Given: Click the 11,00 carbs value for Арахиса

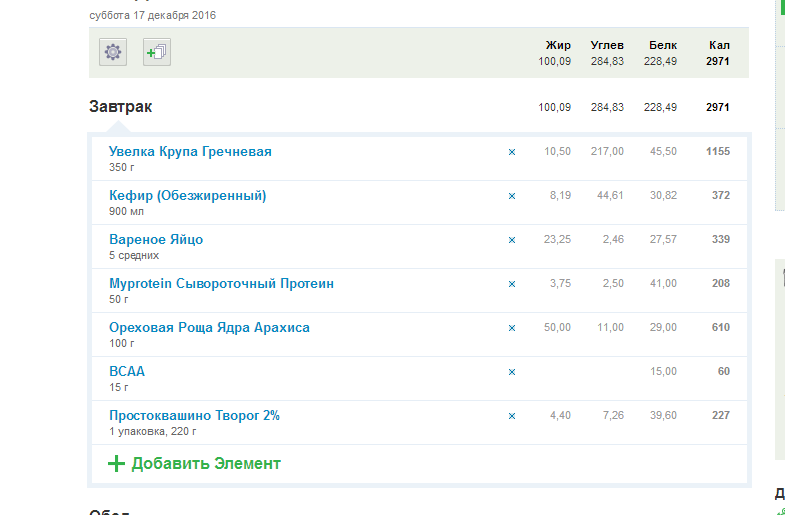Looking at the screenshot, I should (x=610, y=328).
